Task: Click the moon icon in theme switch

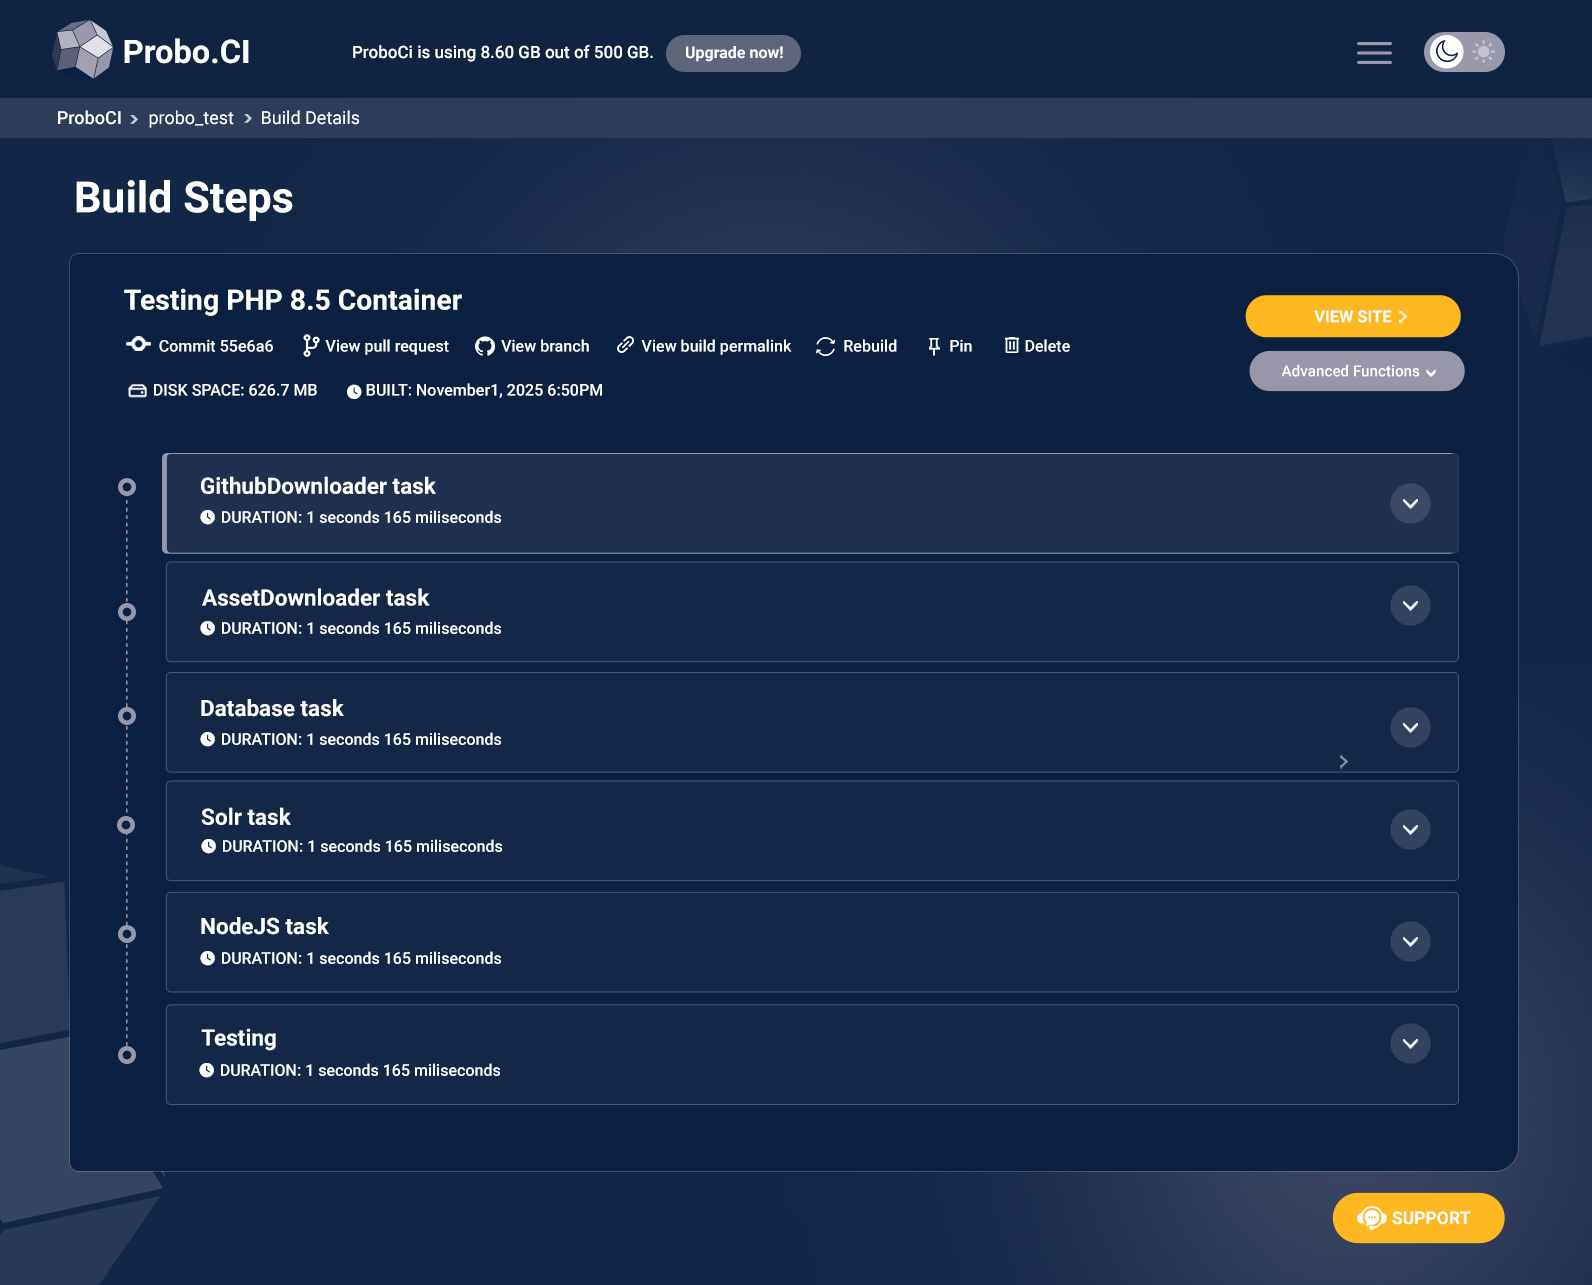Action: click(1446, 52)
